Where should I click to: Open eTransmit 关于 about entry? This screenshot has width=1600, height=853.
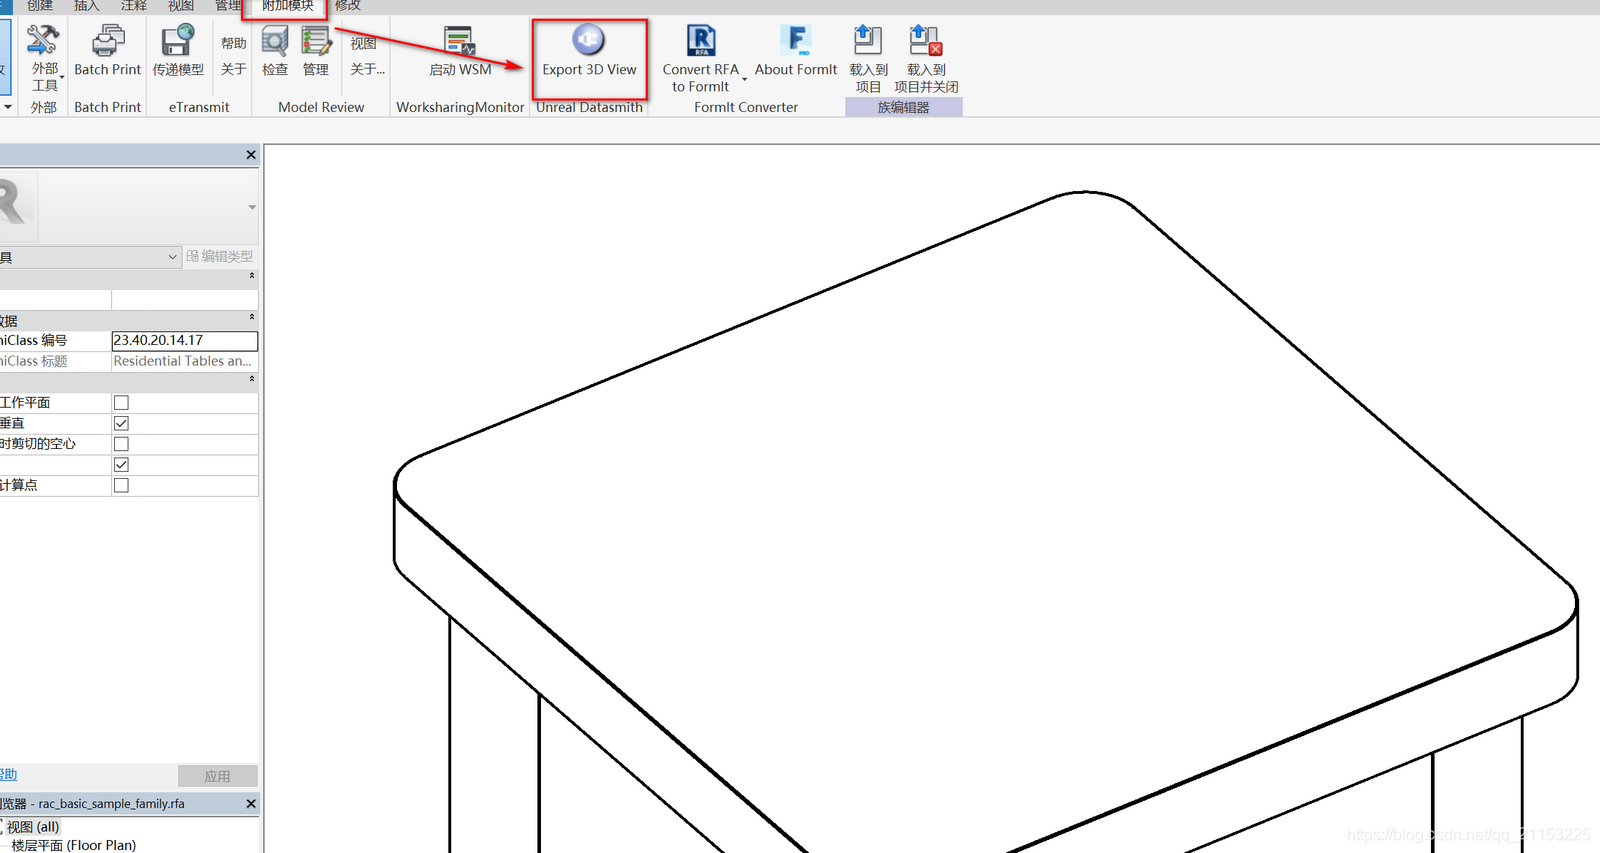(x=234, y=69)
